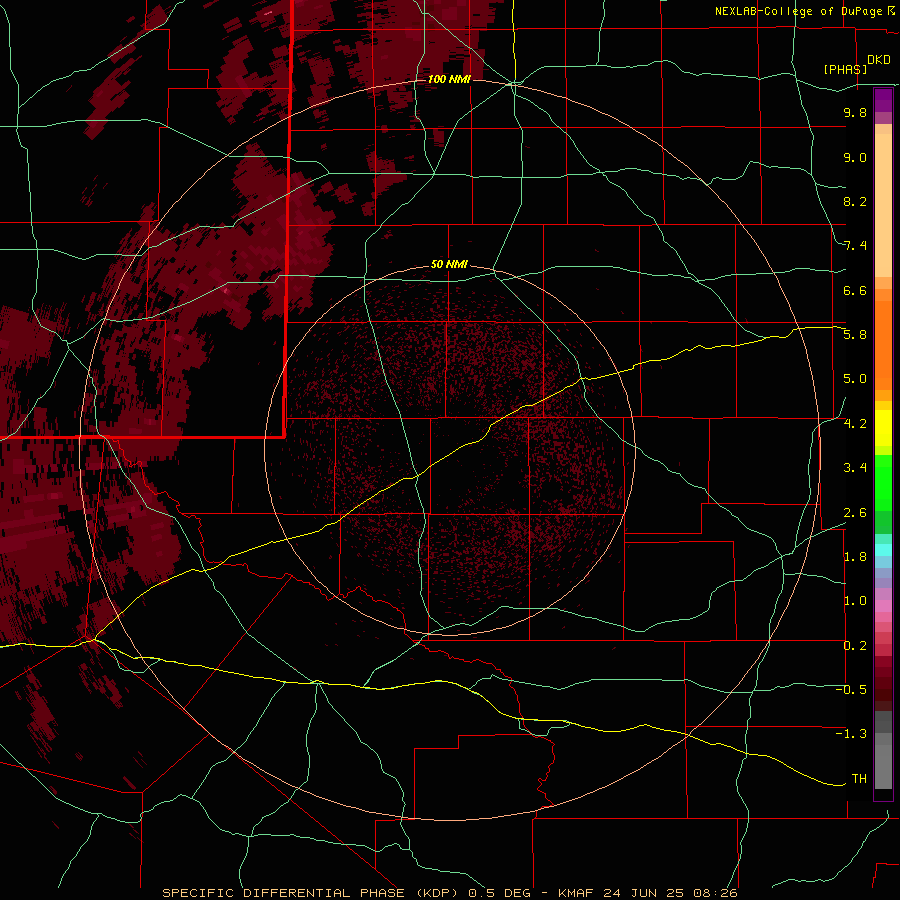Click the TH threshold label on the legend

(859, 779)
